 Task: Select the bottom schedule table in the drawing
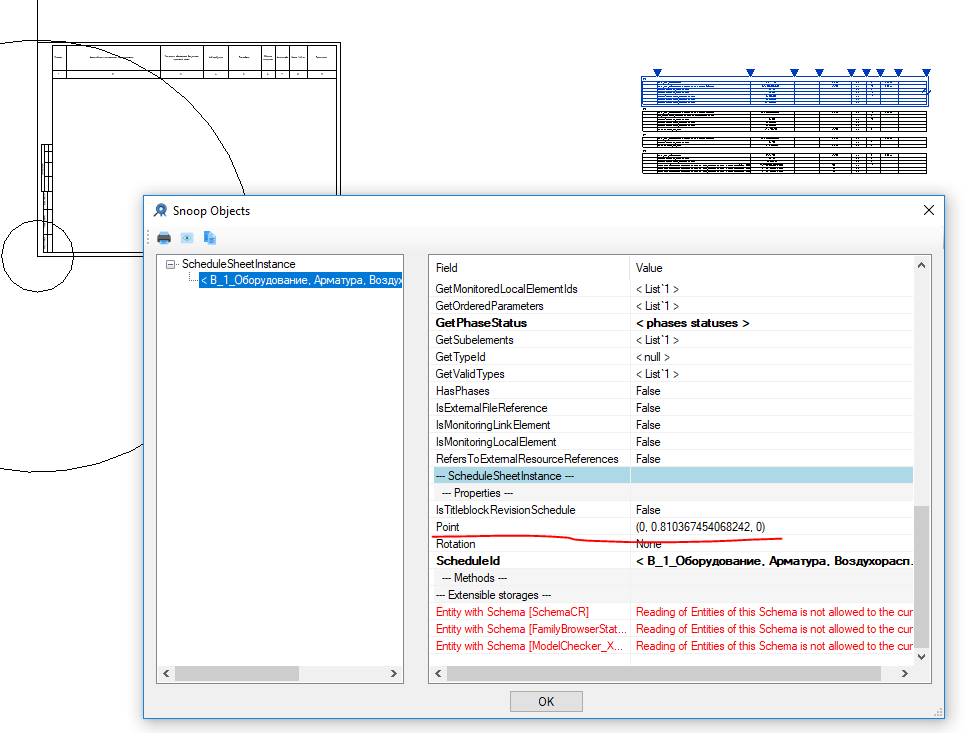785,163
